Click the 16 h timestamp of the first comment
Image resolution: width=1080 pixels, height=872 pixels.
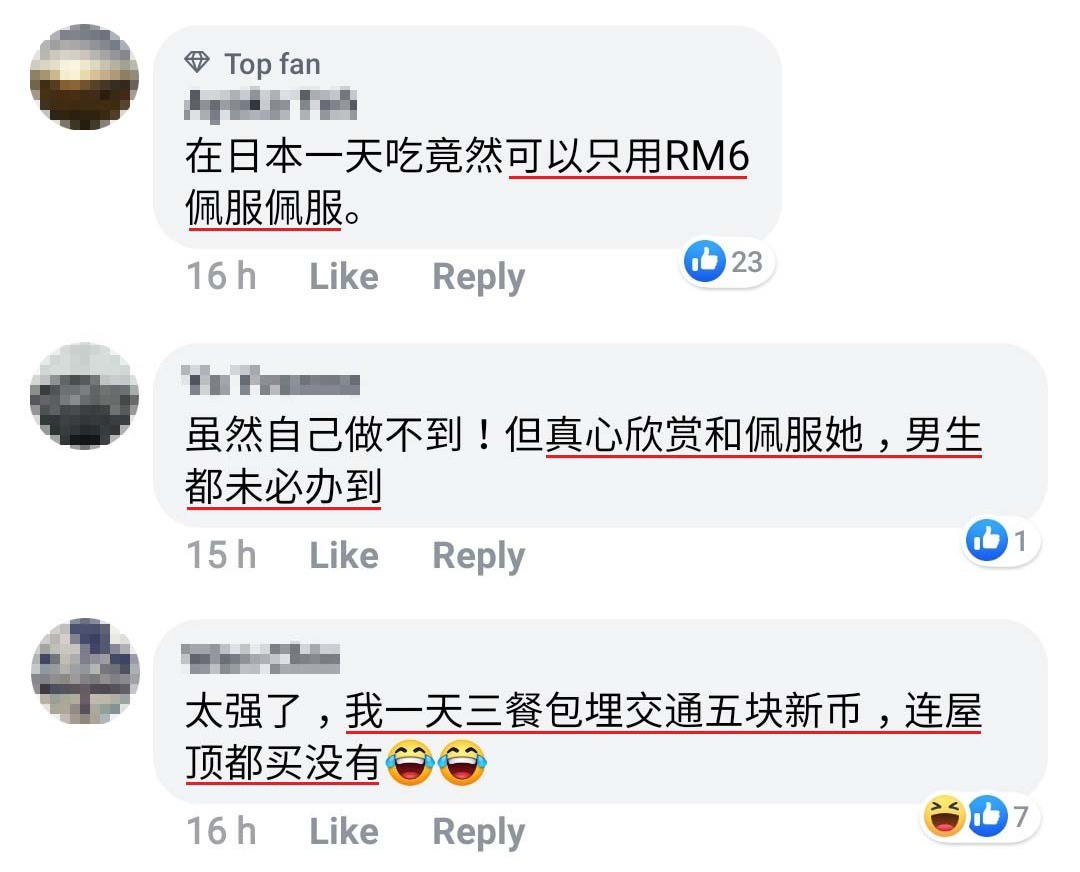221,277
